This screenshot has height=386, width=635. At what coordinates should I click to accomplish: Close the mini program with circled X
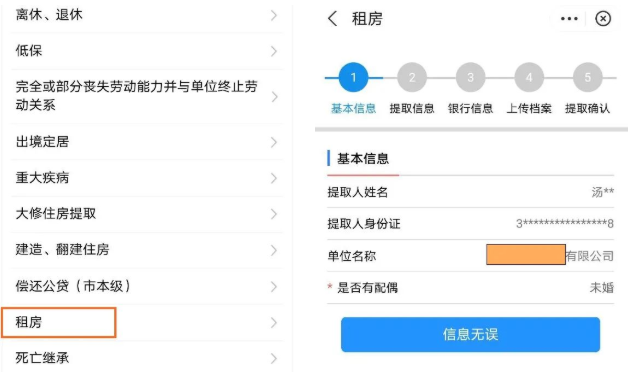[x=603, y=19]
